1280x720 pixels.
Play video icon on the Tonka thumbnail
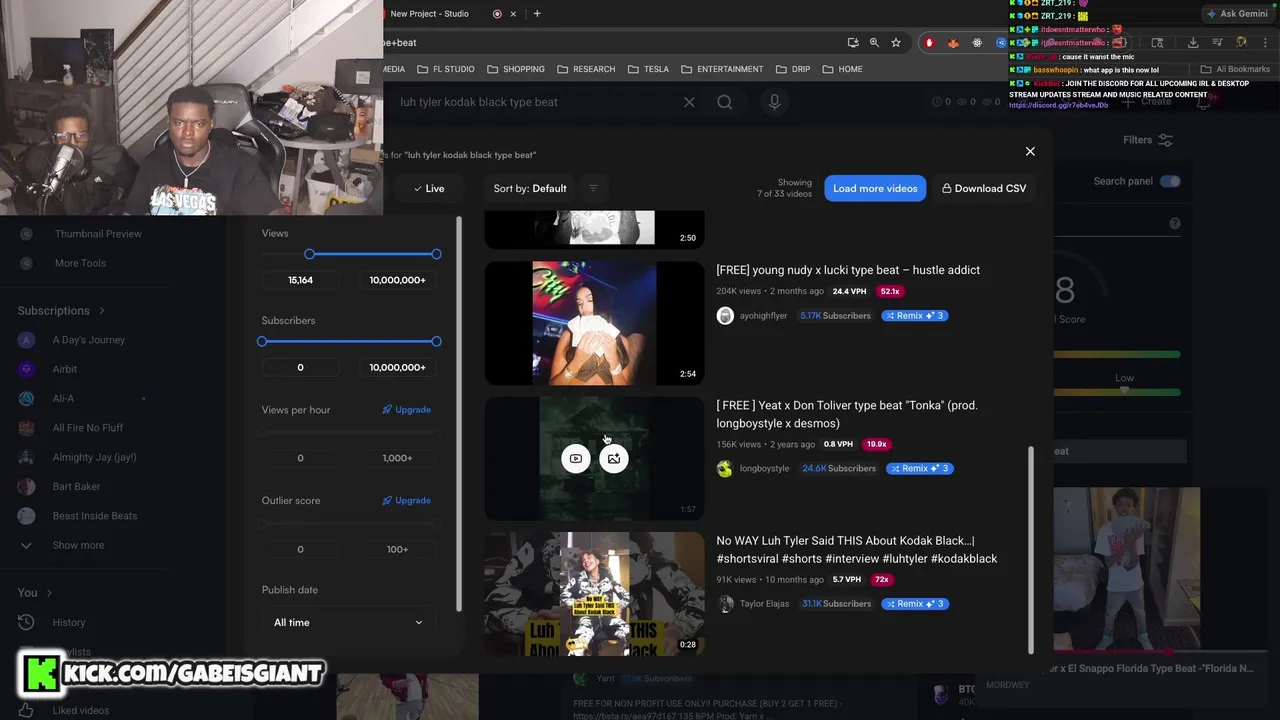(576, 458)
